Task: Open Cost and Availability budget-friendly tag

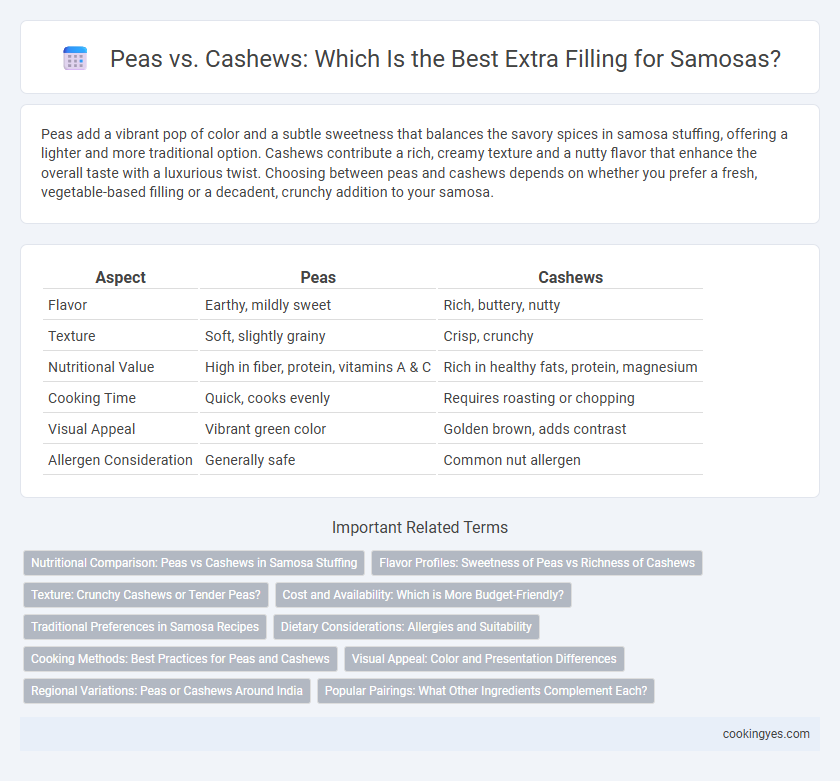Action: click(x=423, y=595)
